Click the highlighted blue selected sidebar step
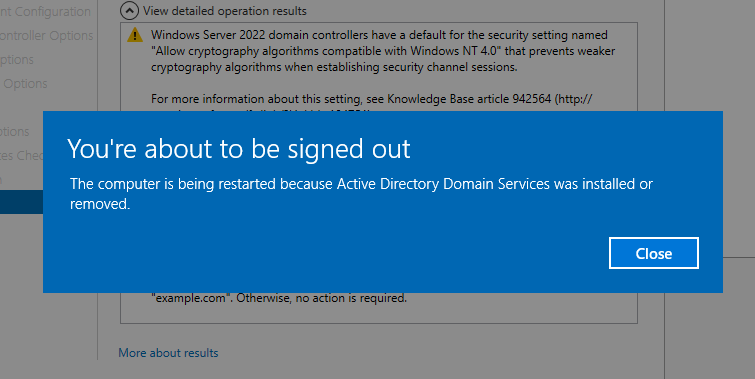The height and width of the screenshot is (379, 755). (x=22, y=202)
